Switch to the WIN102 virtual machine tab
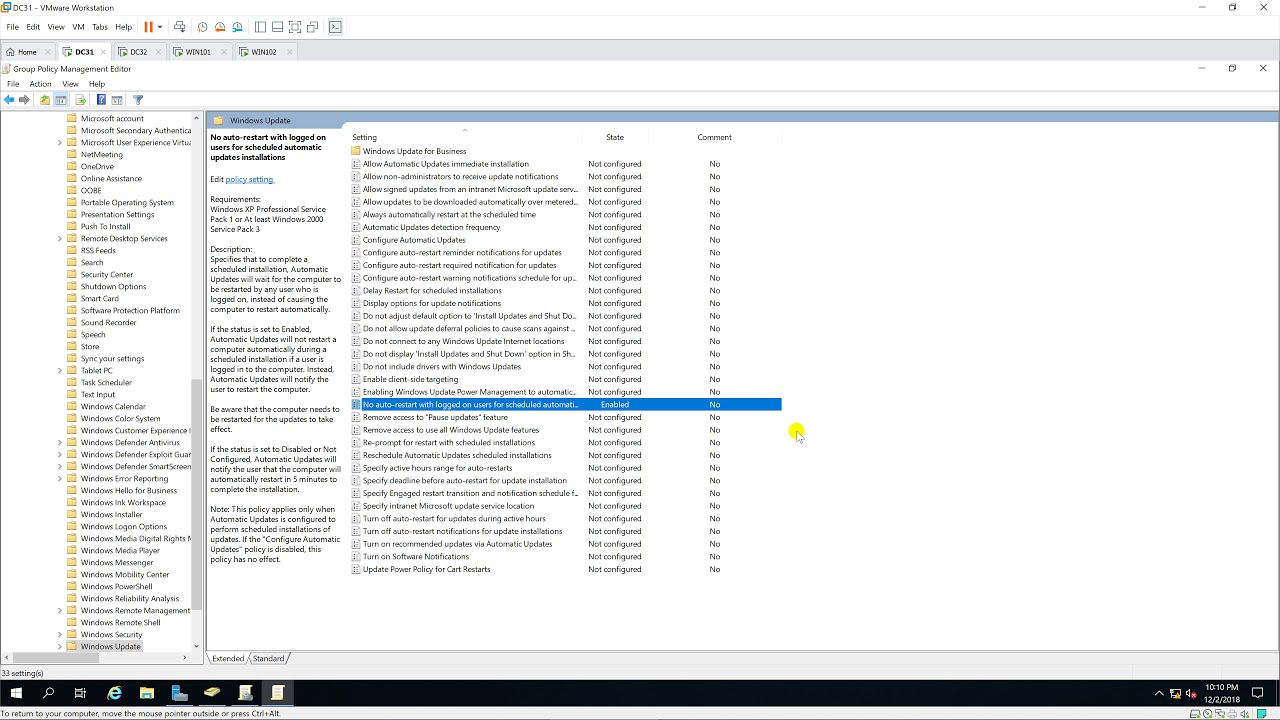The height and width of the screenshot is (720, 1280). click(x=264, y=52)
